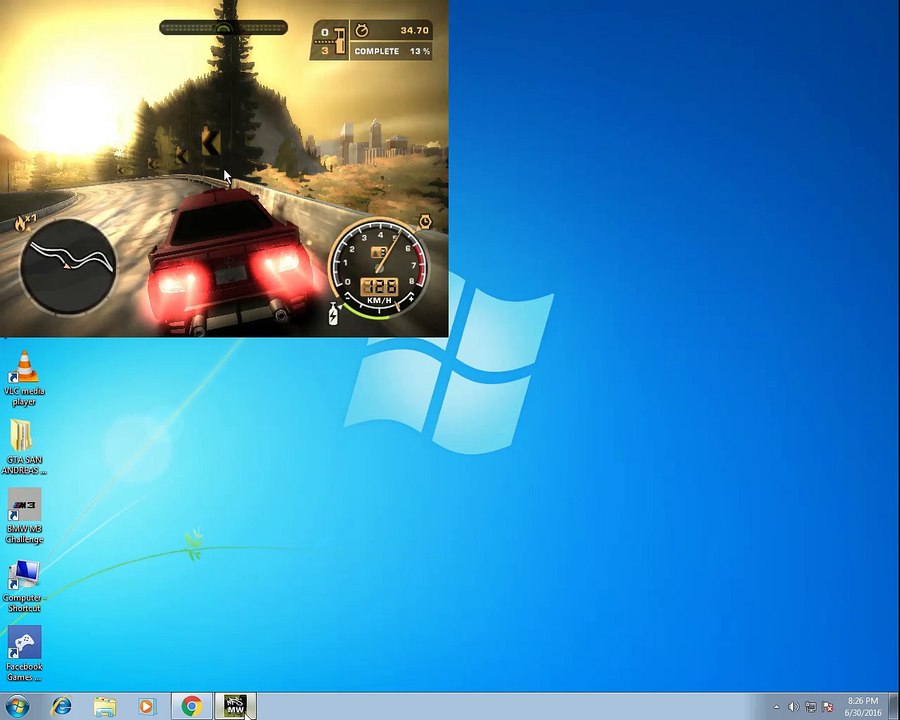Open the VLC media player desktop shortcut
This screenshot has width=900, height=720.
tap(24, 378)
